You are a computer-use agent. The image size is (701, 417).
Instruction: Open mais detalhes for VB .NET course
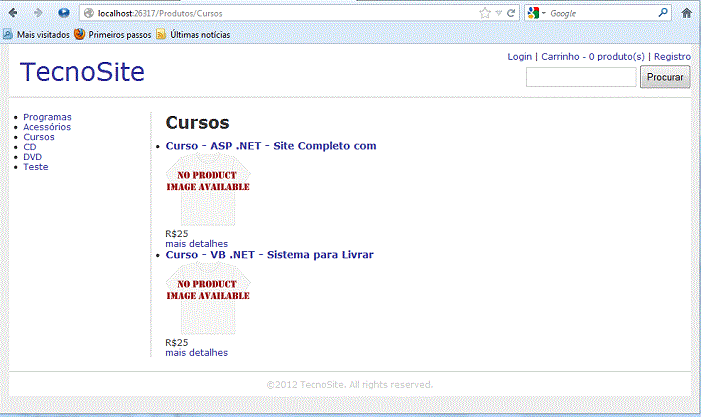coord(197,353)
